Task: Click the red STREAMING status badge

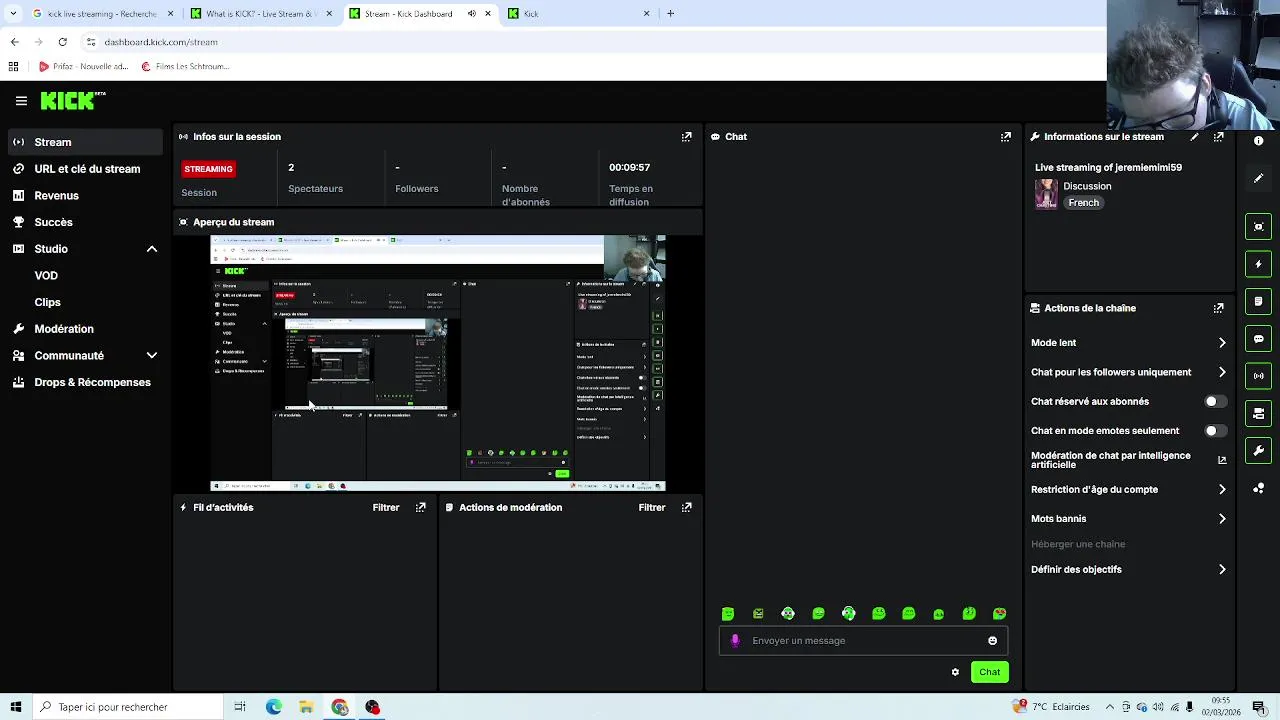Action: tap(208, 169)
